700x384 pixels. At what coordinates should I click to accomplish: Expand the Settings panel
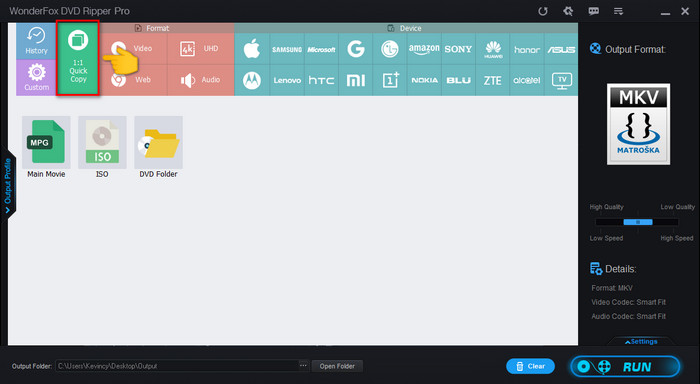[641, 342]
